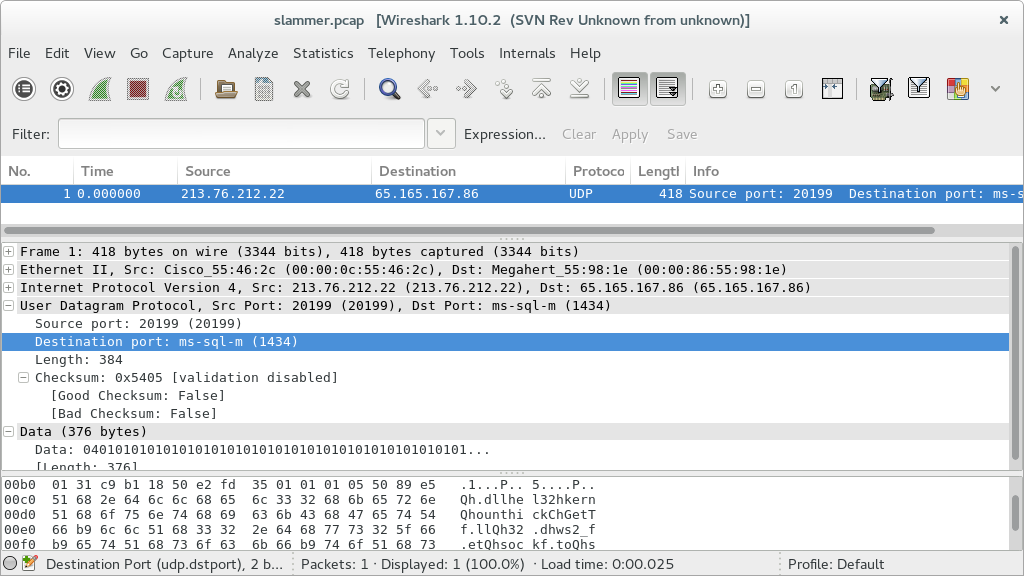Screen dimensions: 1024x576
Task: Jump to the last packet
Action: click(x=579, y=89)
